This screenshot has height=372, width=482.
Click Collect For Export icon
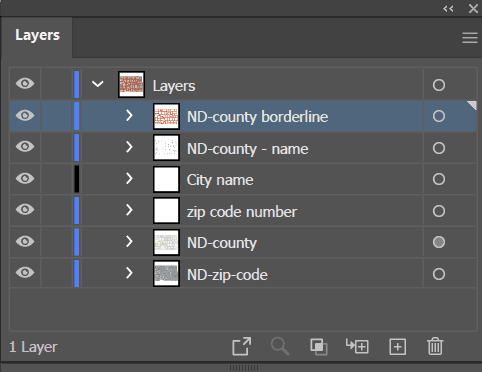tap(242, 346)
